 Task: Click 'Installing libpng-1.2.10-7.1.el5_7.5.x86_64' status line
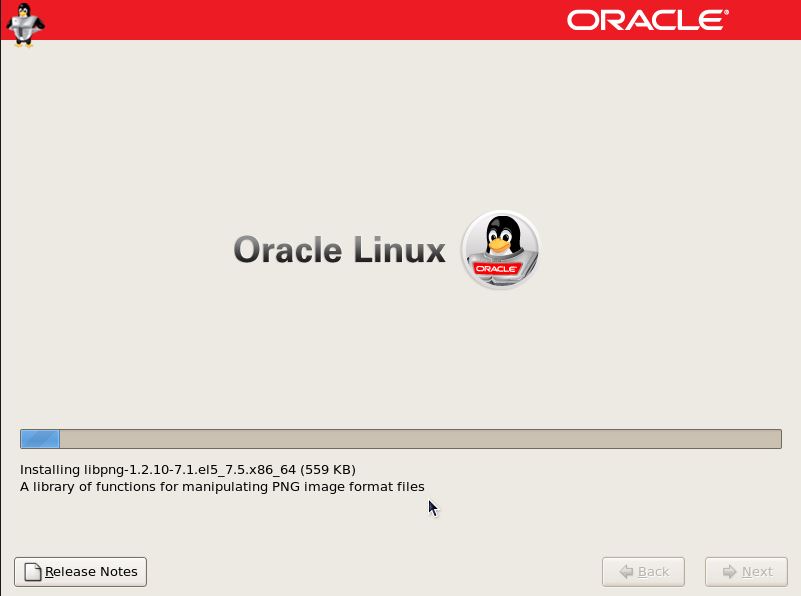[187, 470]
